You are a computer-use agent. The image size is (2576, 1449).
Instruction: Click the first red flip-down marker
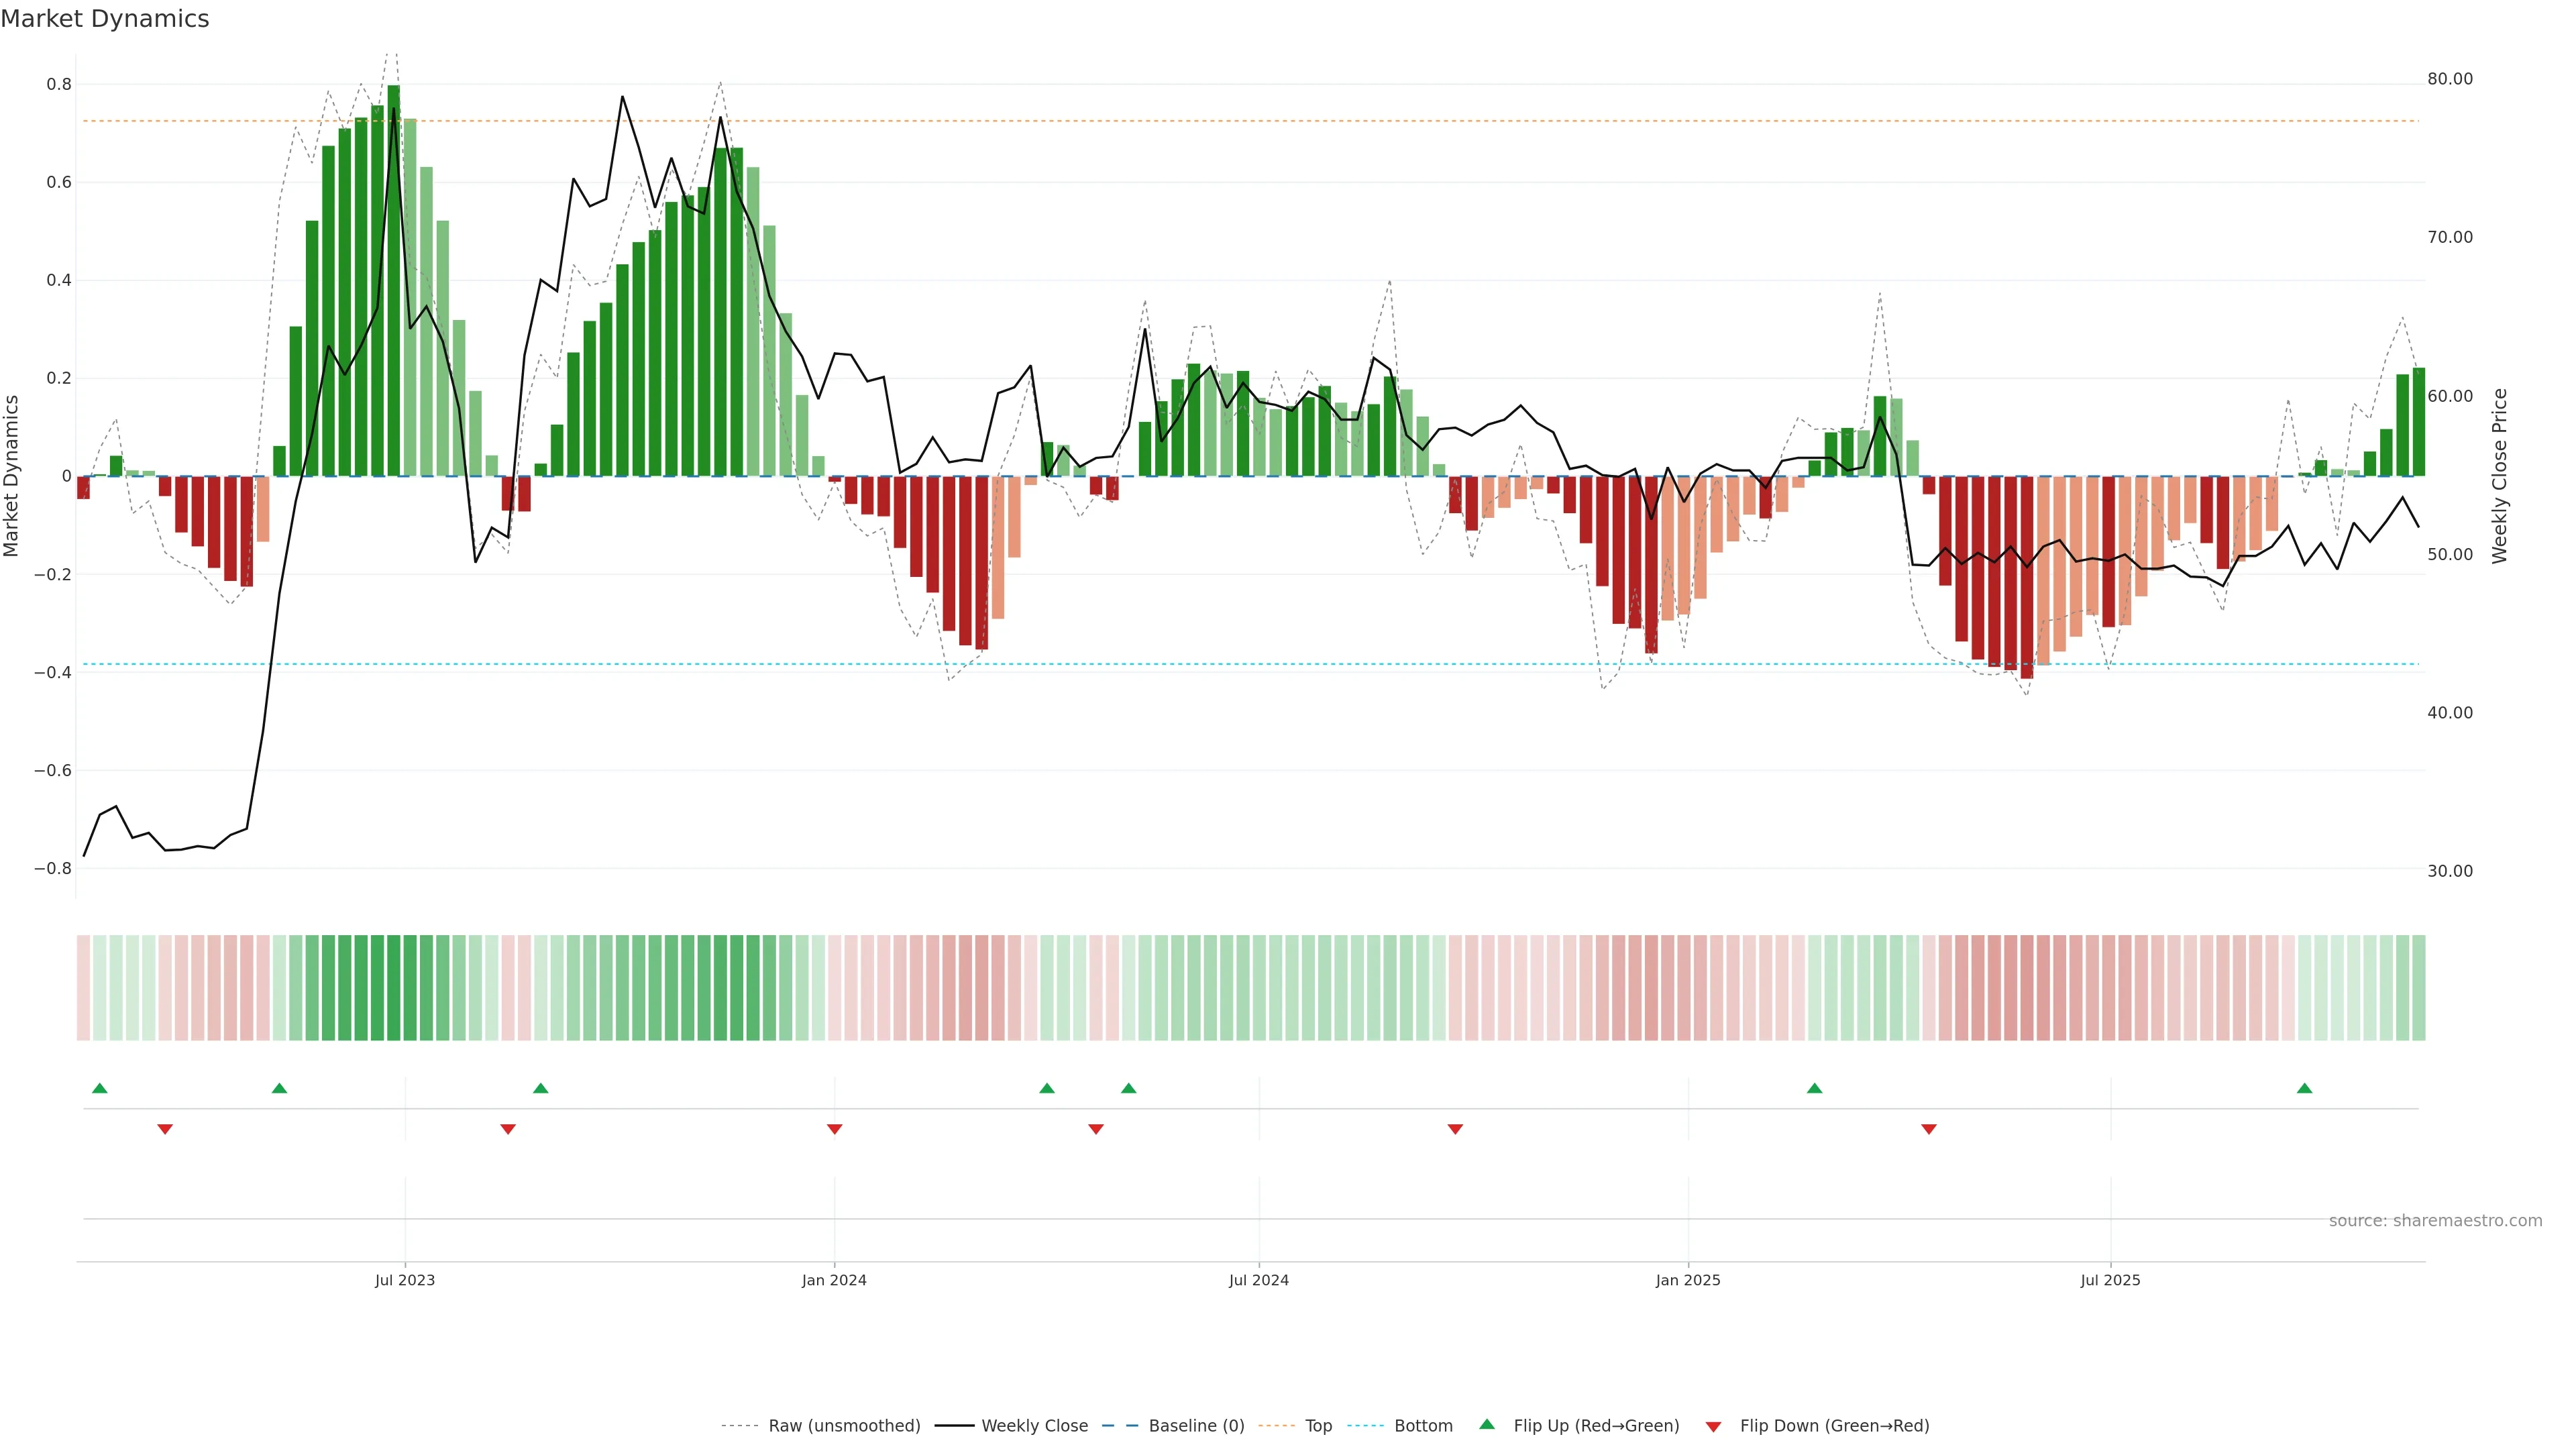(x=165, y=1129)
